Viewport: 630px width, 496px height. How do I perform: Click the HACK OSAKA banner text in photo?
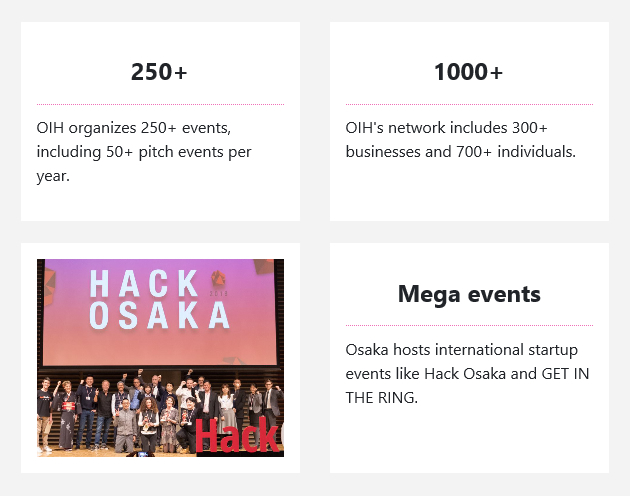(159, 299)
